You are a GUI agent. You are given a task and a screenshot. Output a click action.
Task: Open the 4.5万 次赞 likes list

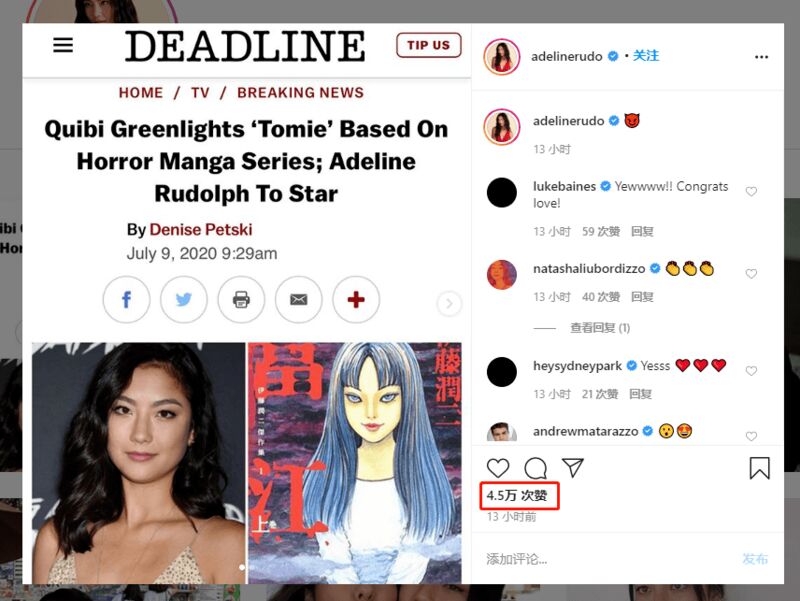tap(517, 495)
